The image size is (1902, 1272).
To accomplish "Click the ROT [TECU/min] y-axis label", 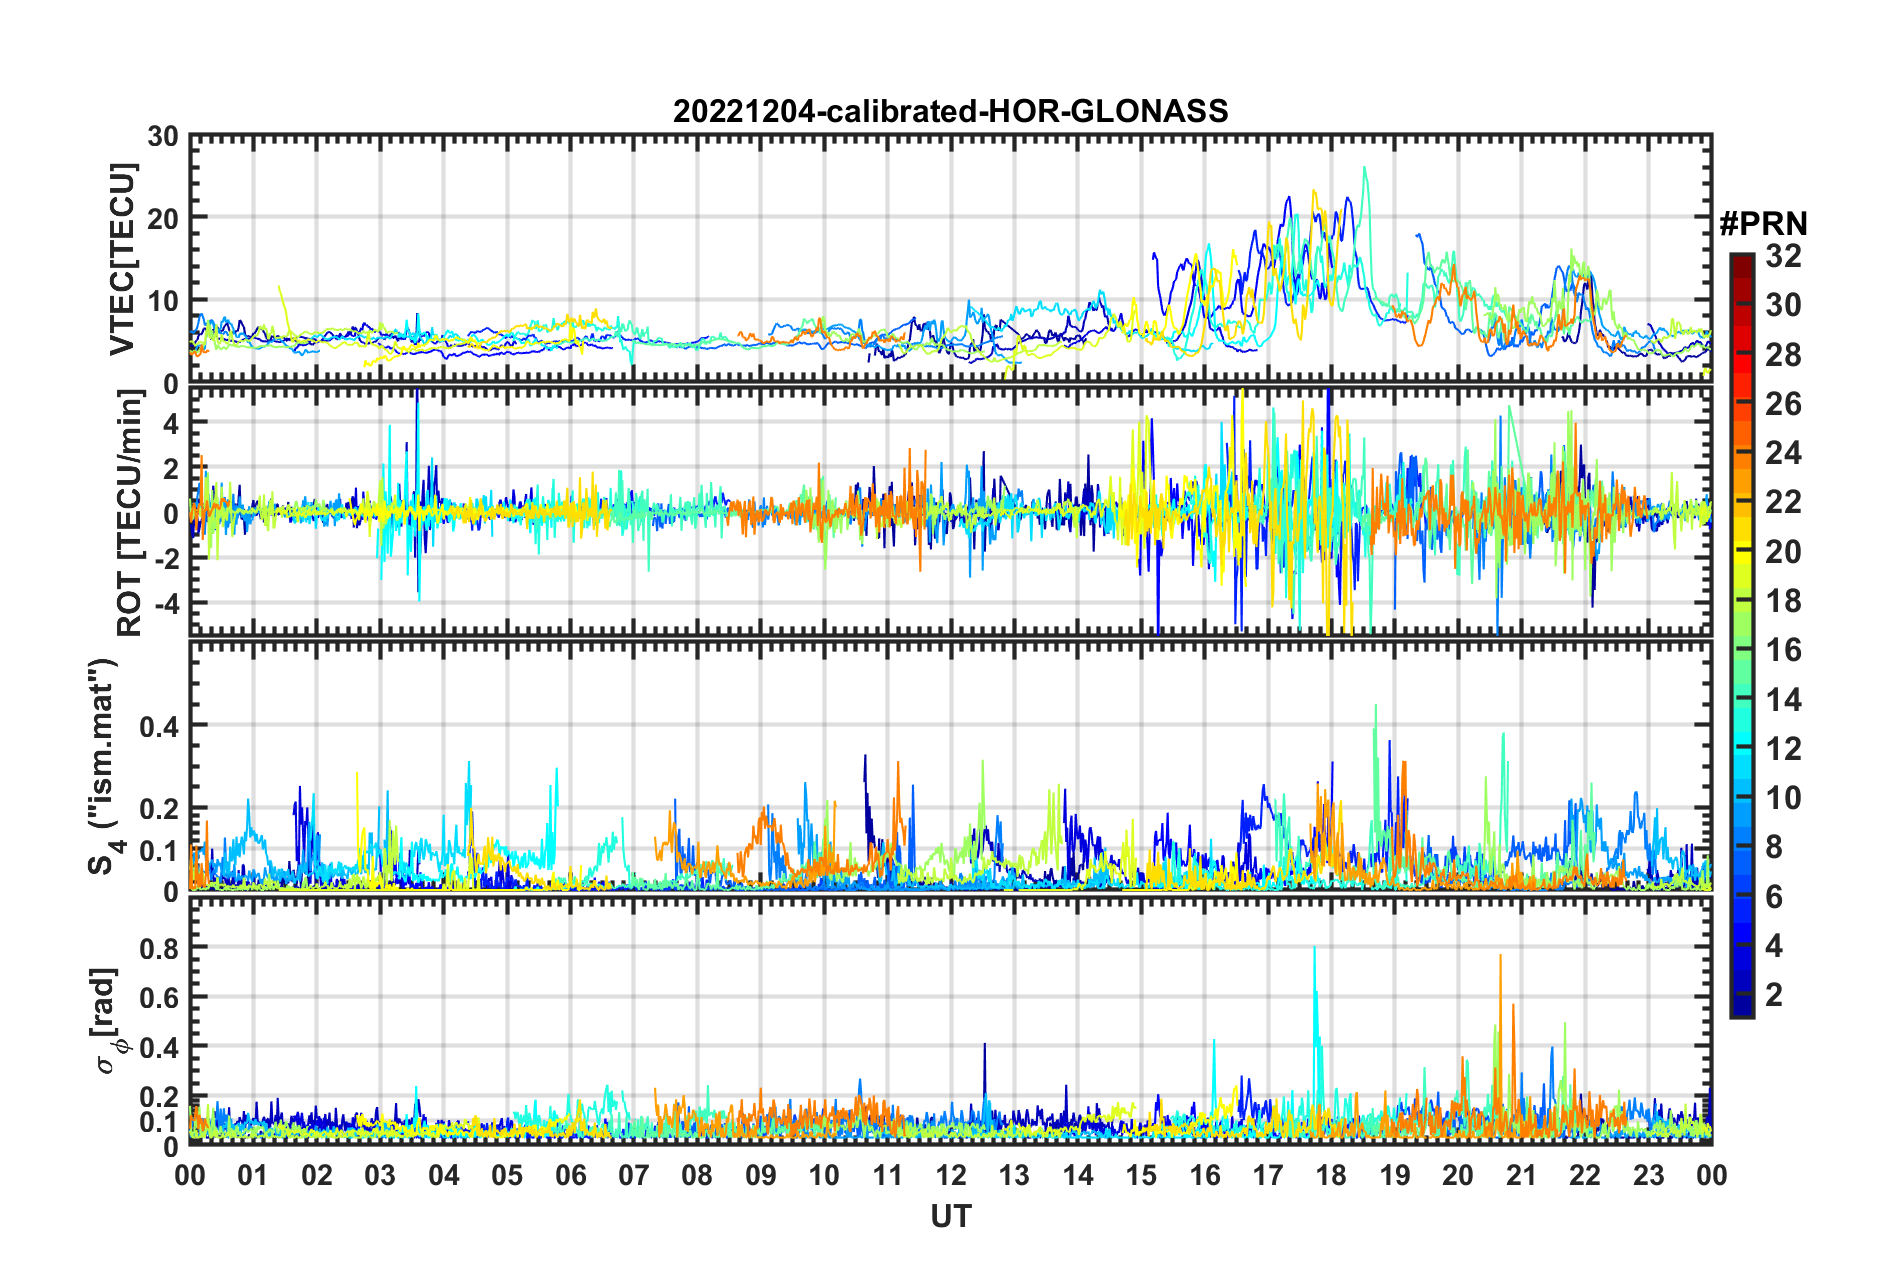I will [x=129, y=513].
